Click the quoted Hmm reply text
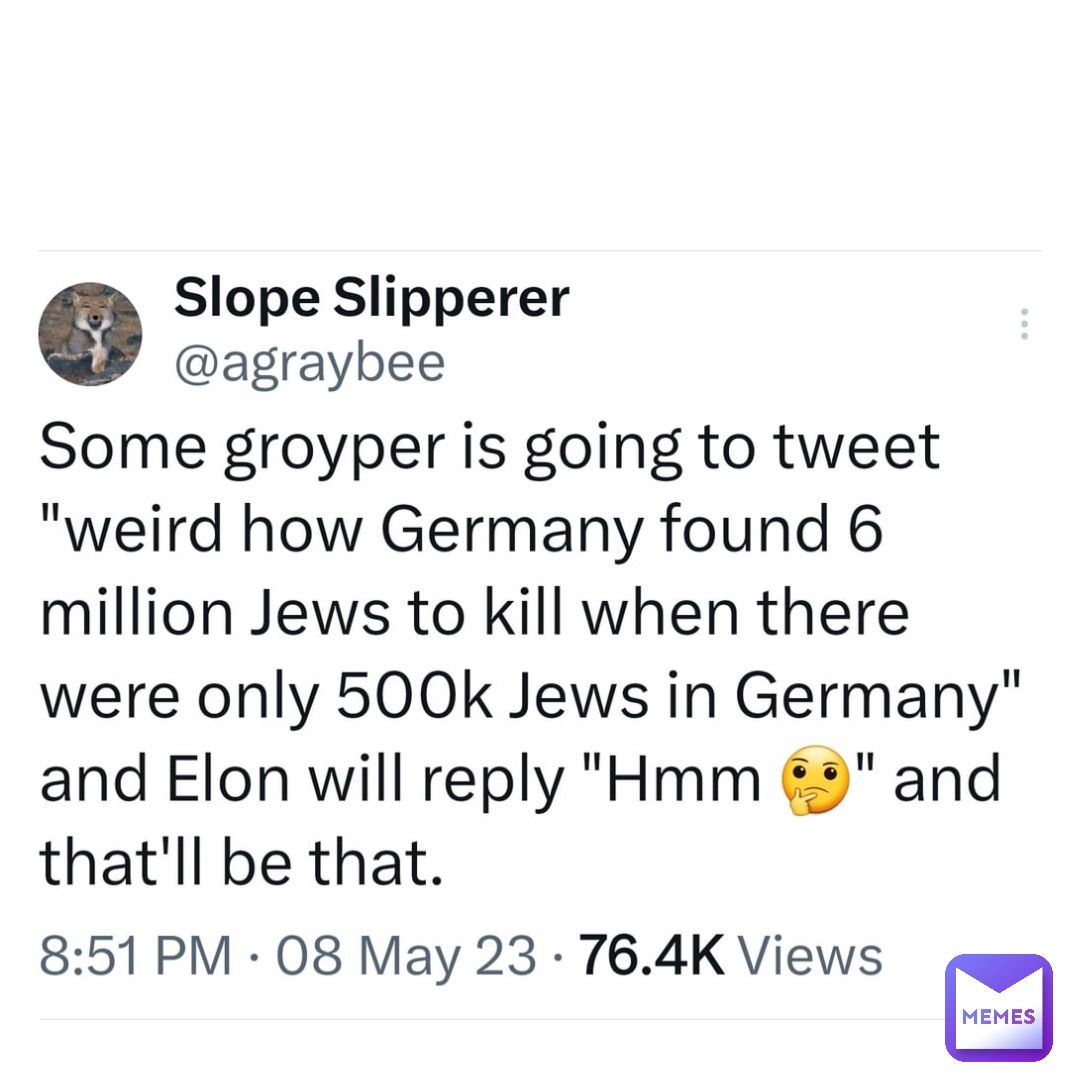Screen dimensions: 1080x1089 (x=700, y=782)
